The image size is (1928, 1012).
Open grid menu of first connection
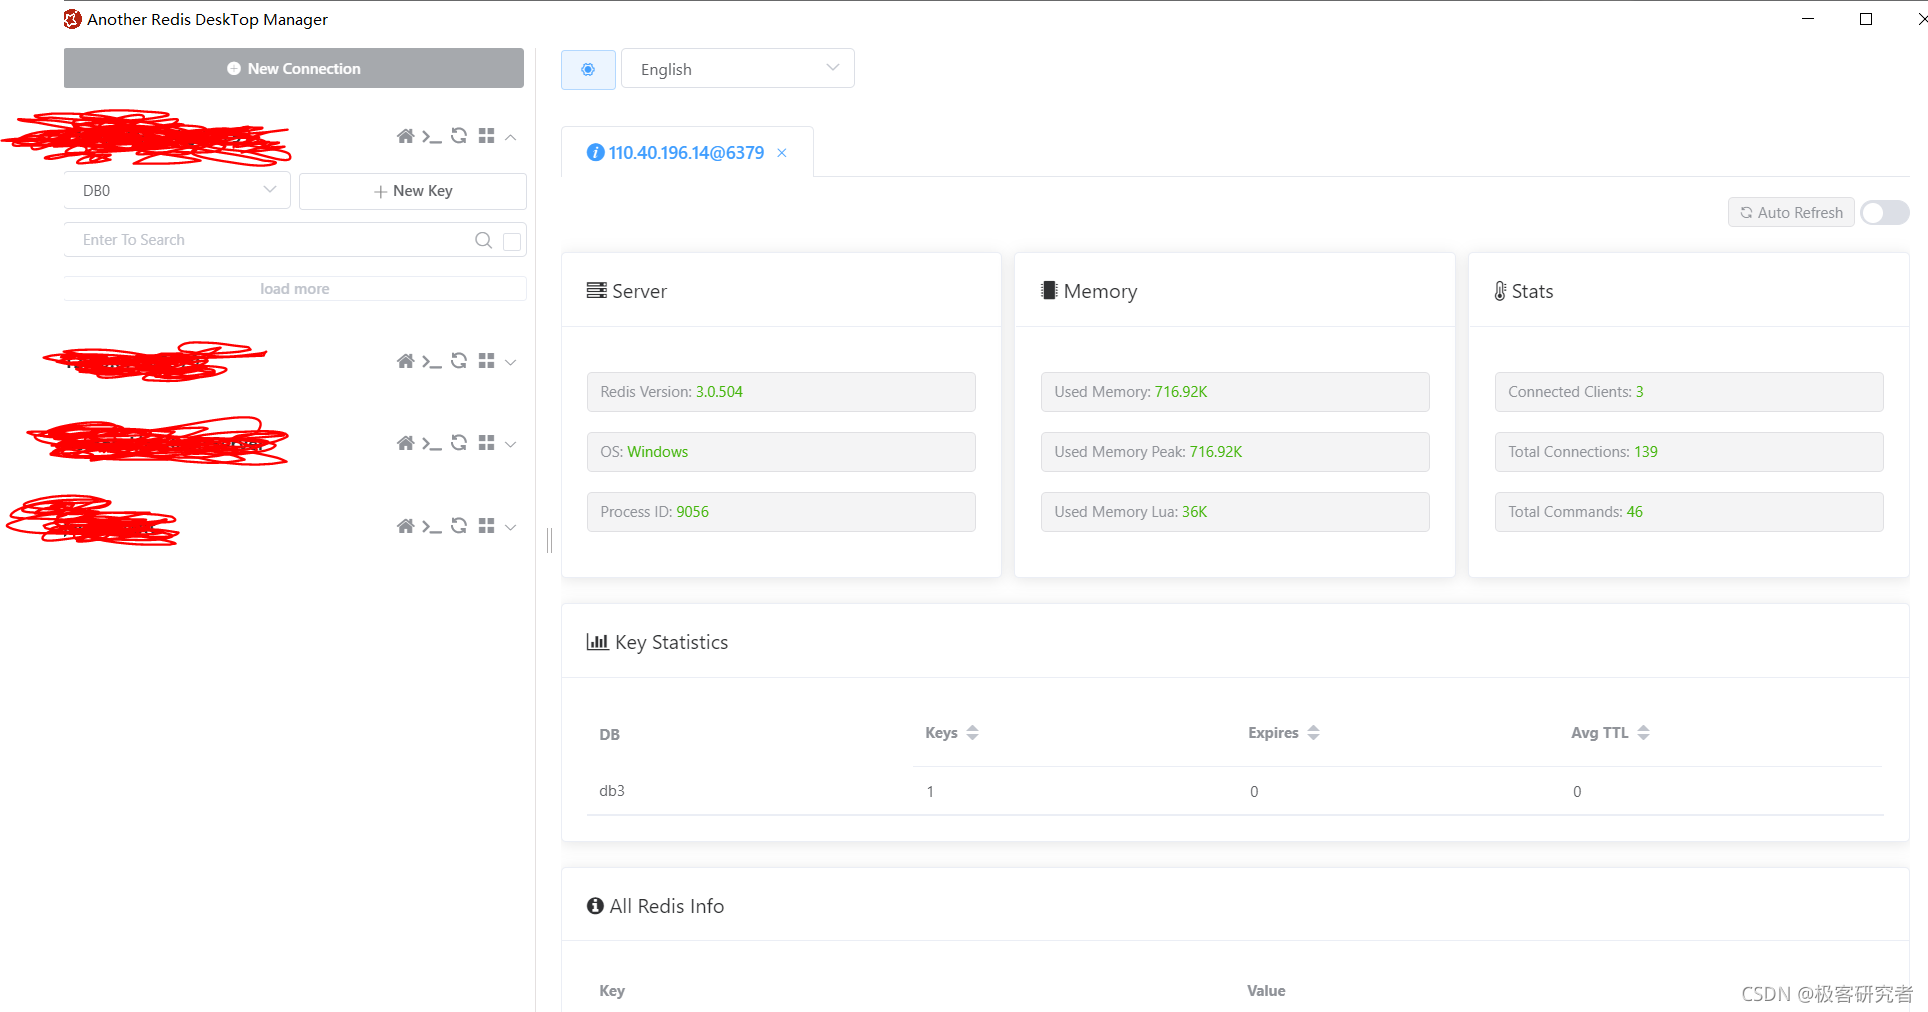(486, 136)
